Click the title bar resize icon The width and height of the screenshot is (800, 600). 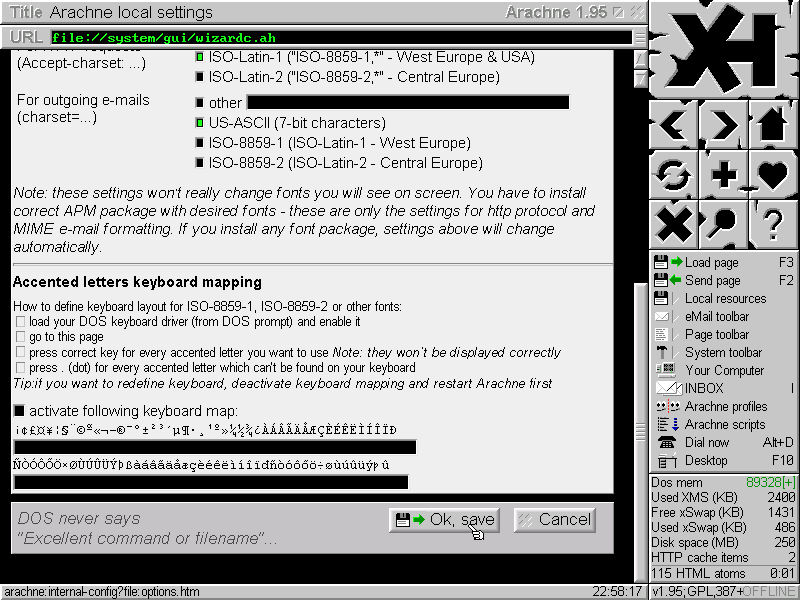[x=618, y=12]
